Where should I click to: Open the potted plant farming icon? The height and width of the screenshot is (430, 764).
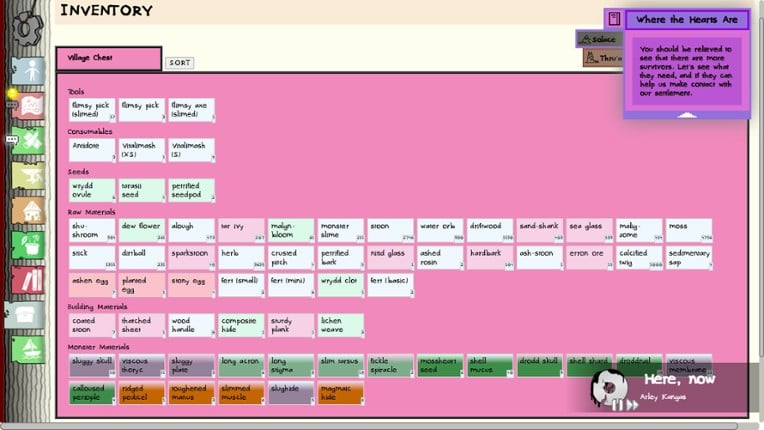29,244
